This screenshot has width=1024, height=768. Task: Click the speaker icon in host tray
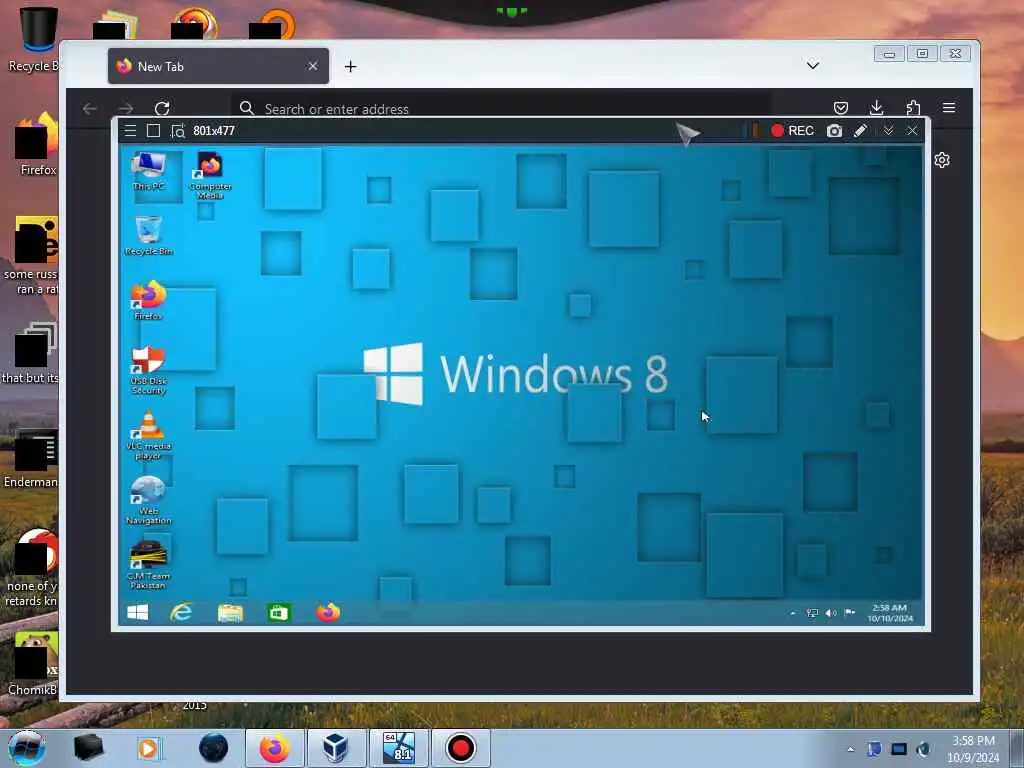[x=923, y=749]
